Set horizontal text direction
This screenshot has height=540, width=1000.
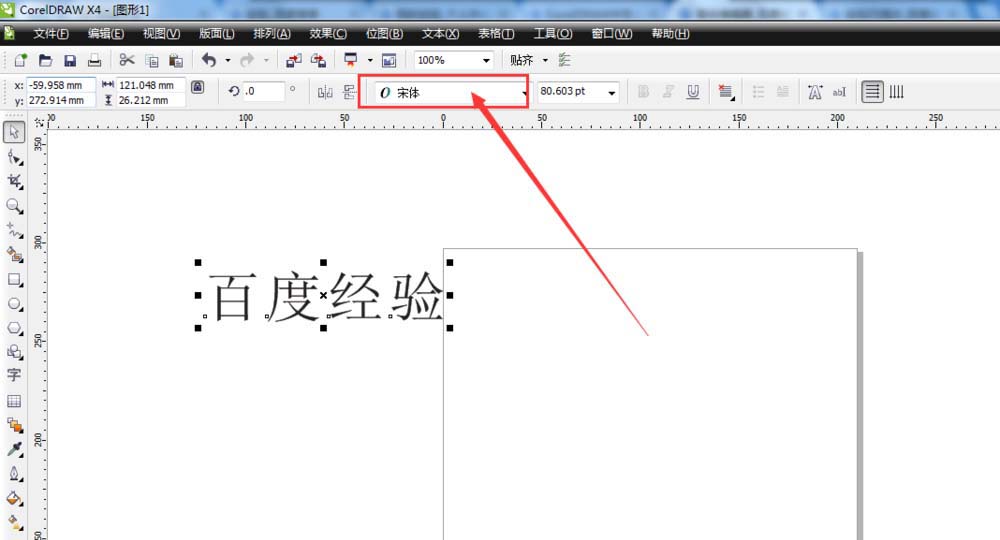click(x=872, y=92)
